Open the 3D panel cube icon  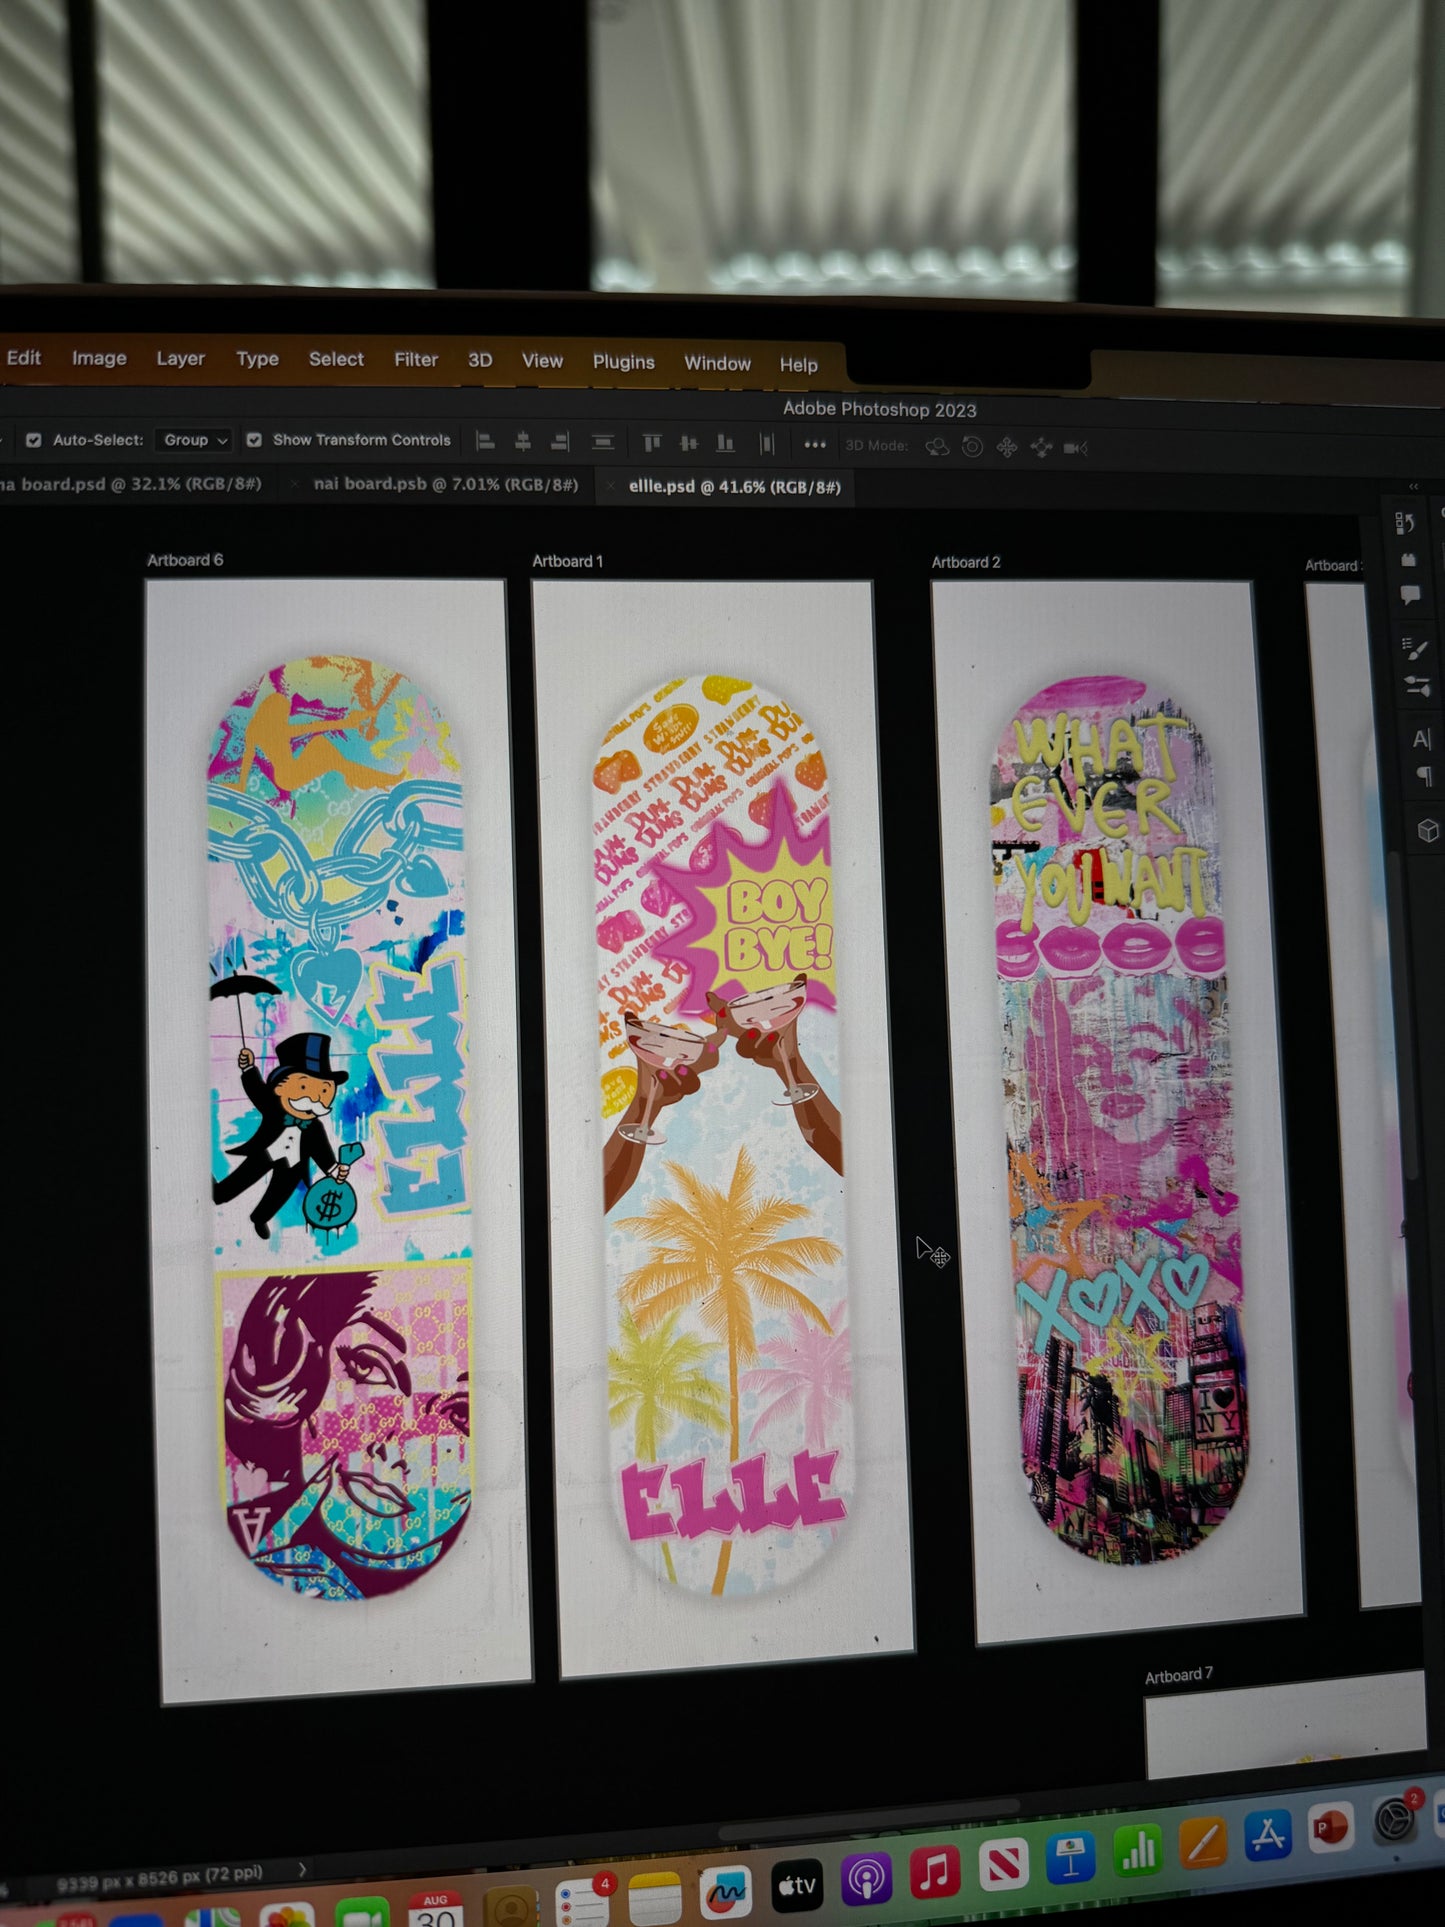[x=1428, y=831]
